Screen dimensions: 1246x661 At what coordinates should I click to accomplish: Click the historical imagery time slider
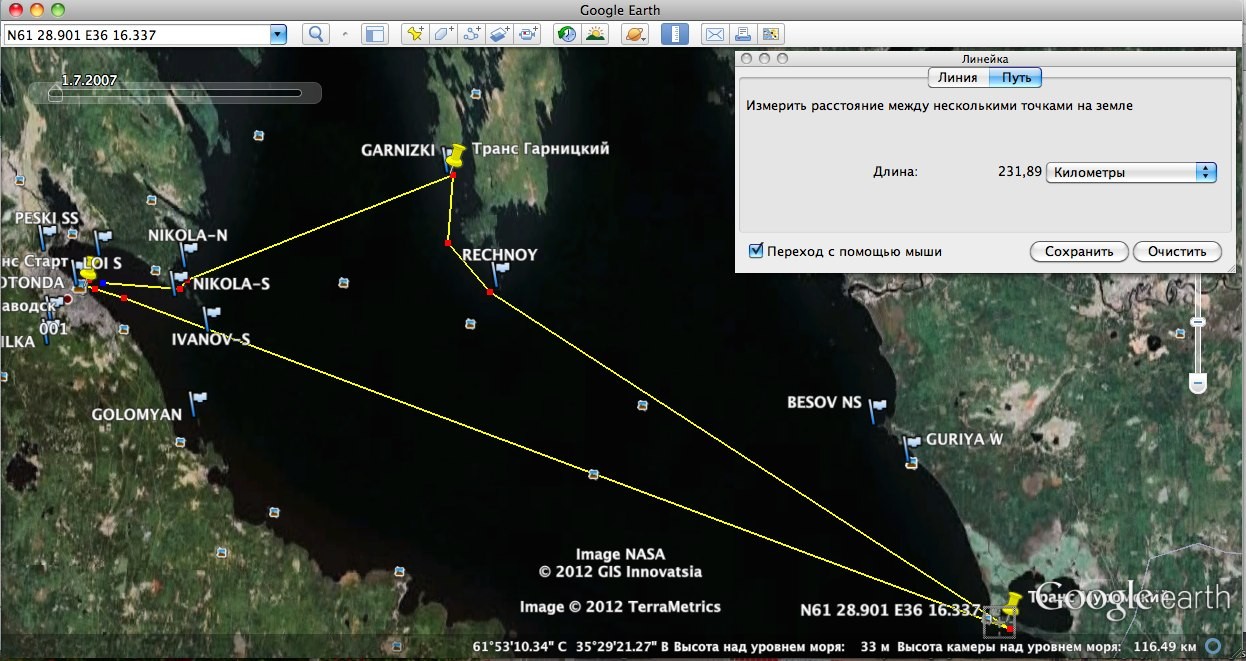click(176, 93)
